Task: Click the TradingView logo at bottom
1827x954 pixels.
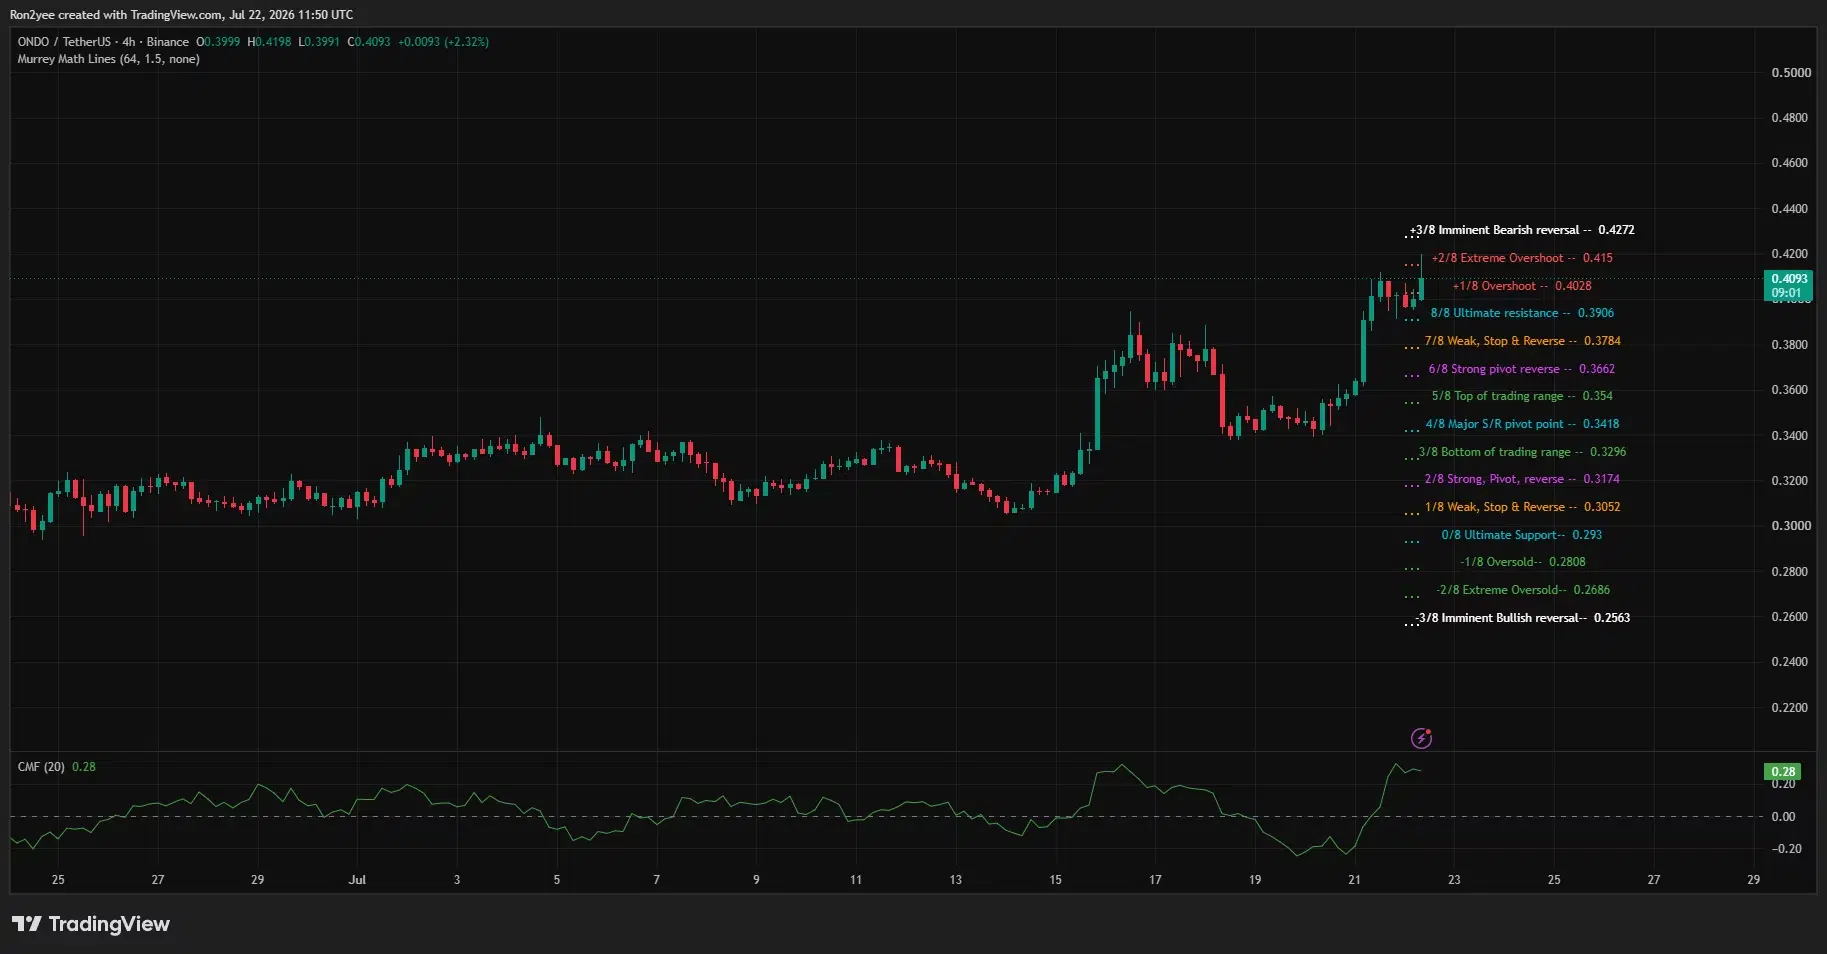Action: click(x=91, y=924)
